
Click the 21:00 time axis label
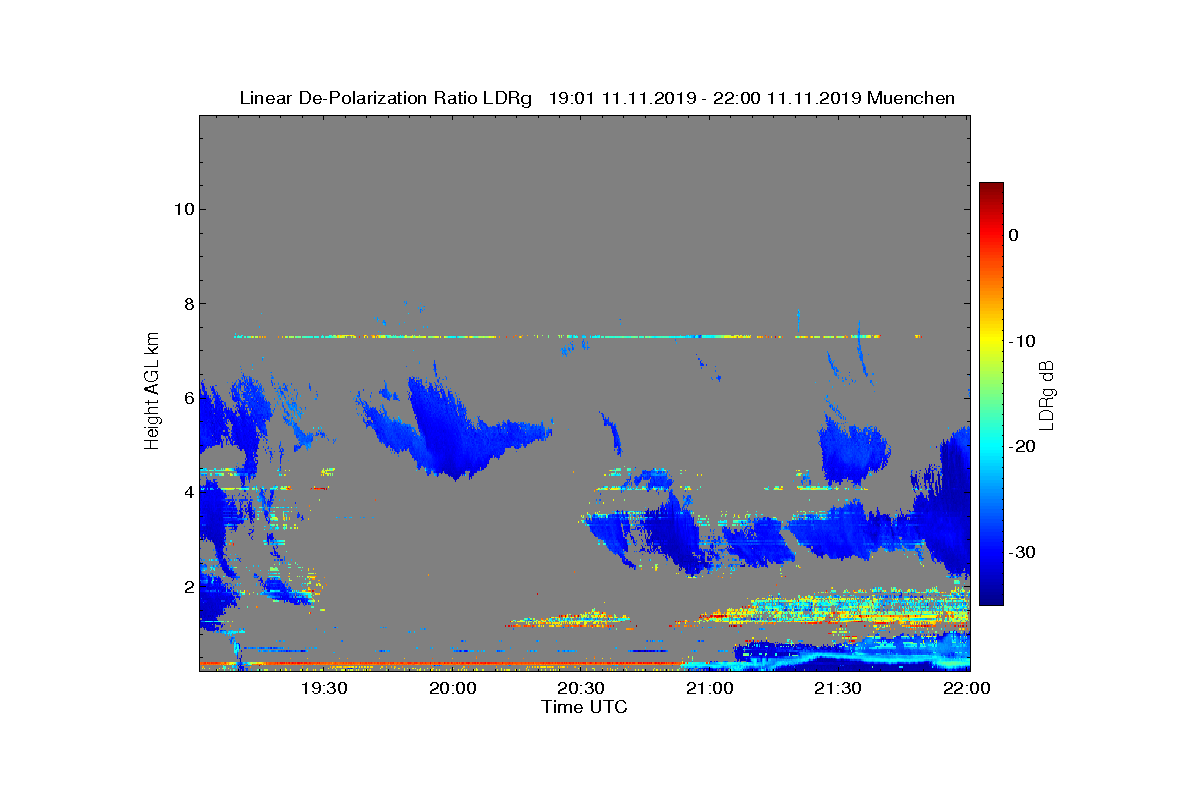[710, 688]
